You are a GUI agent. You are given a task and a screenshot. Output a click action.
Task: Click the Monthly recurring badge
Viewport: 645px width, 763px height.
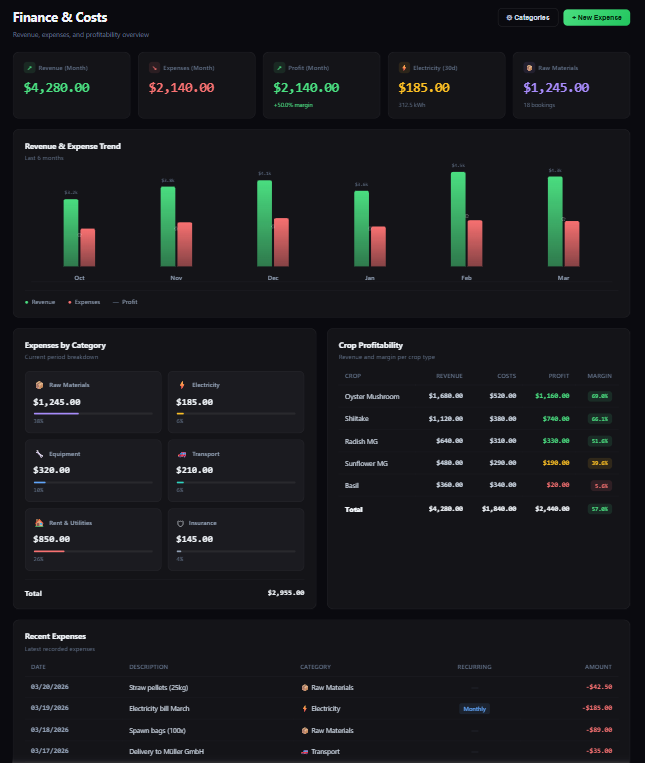point(474,709)
